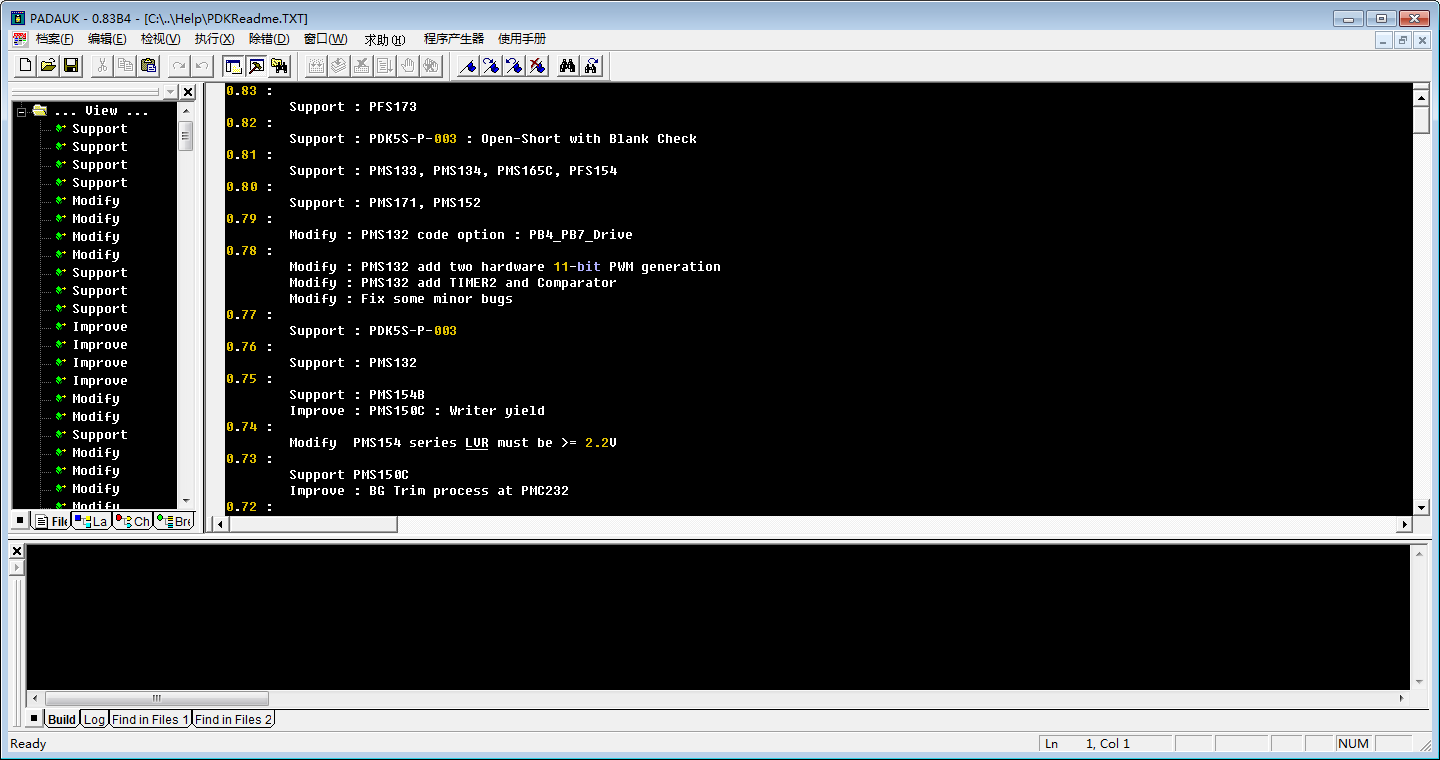
Task: Switch to the La tab in workspace panel
Action: [91, 521]
